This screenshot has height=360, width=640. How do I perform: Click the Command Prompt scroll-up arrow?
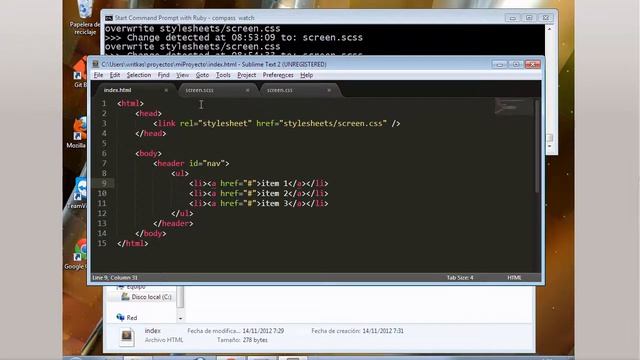[x=549, y=29]
